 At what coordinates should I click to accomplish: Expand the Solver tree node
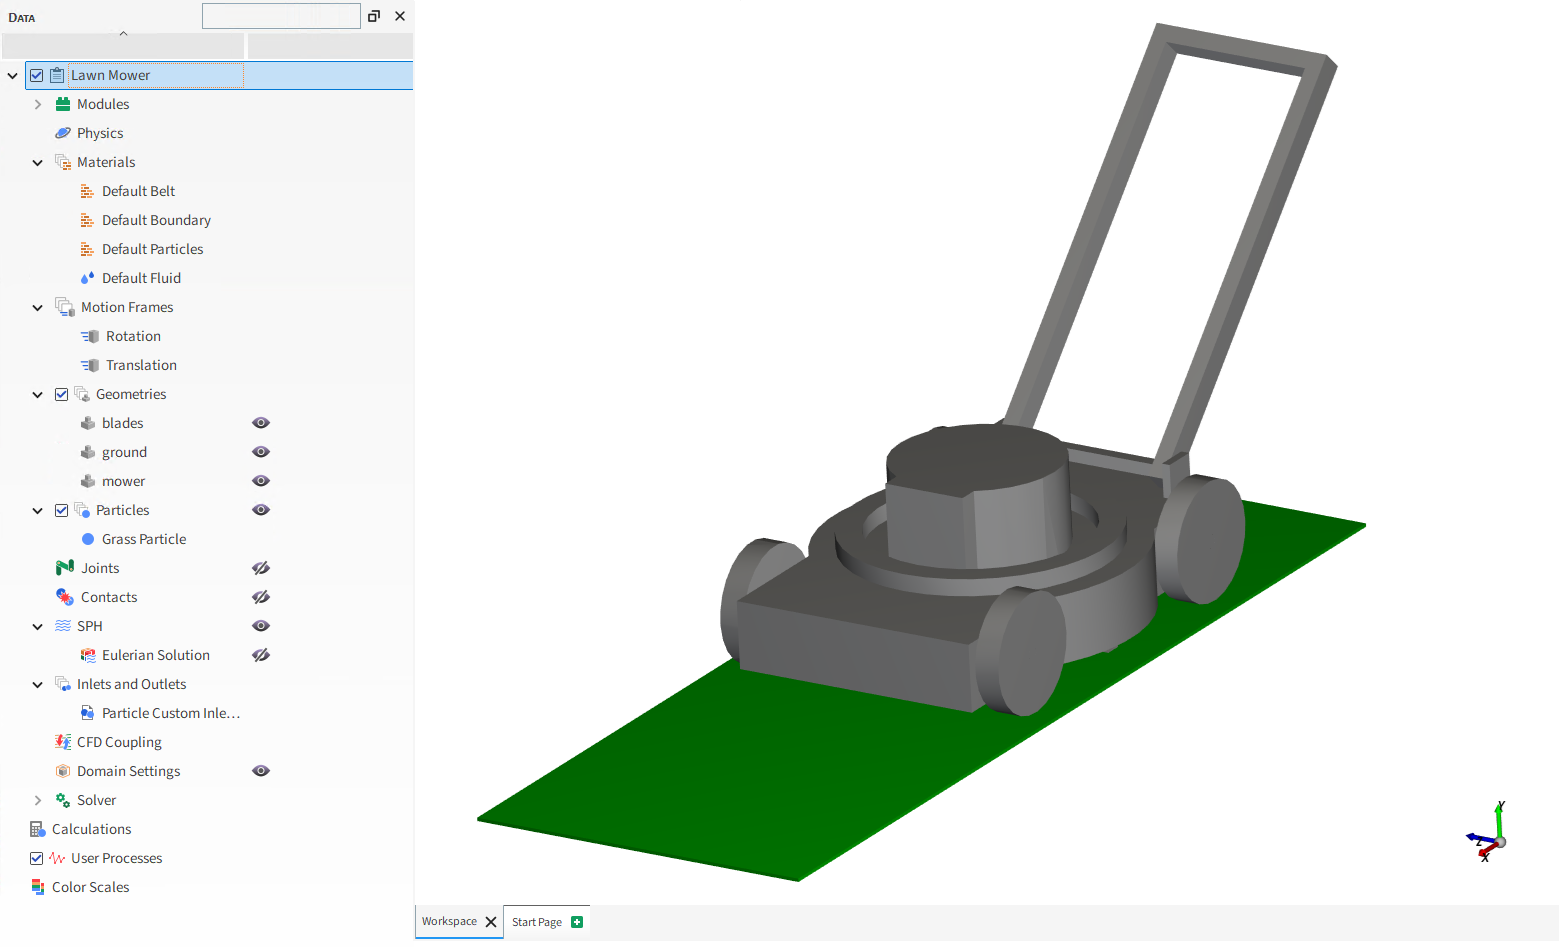coord(38,800)
